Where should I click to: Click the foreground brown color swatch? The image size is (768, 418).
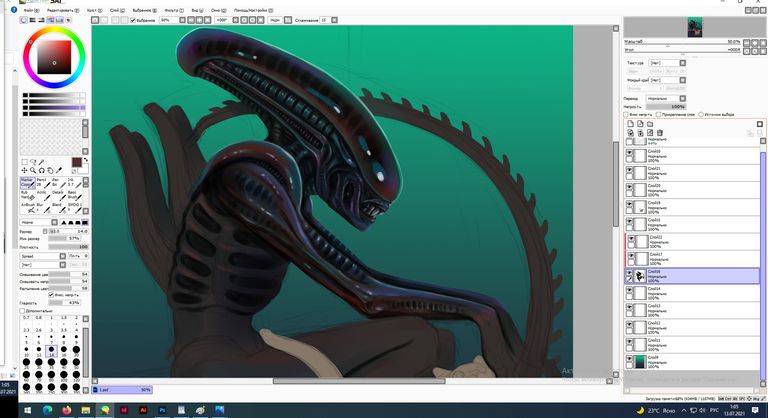click(x=76, y=162)
